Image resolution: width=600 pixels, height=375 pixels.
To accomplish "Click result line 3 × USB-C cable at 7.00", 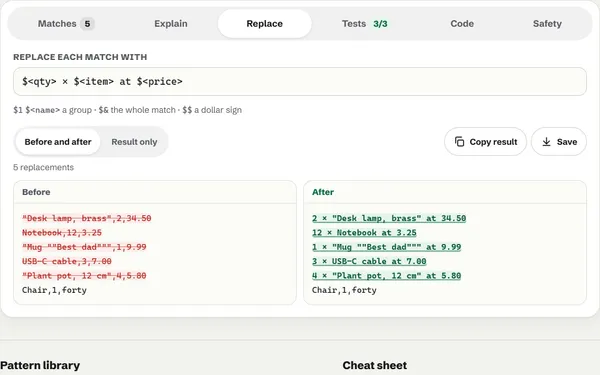I will [x=369, y=261].
